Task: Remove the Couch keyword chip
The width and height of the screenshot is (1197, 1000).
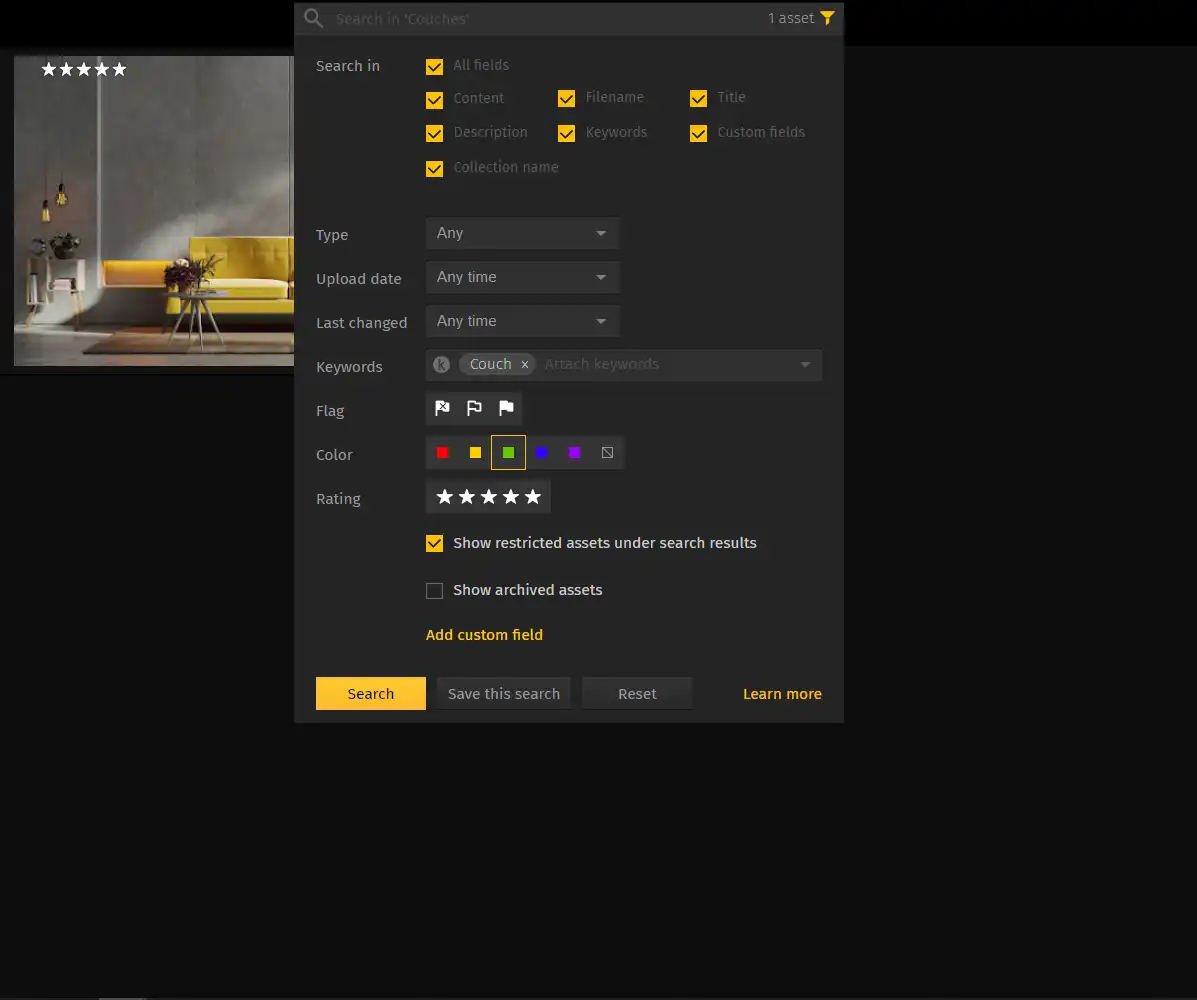Action: click(x=524, y=364)
